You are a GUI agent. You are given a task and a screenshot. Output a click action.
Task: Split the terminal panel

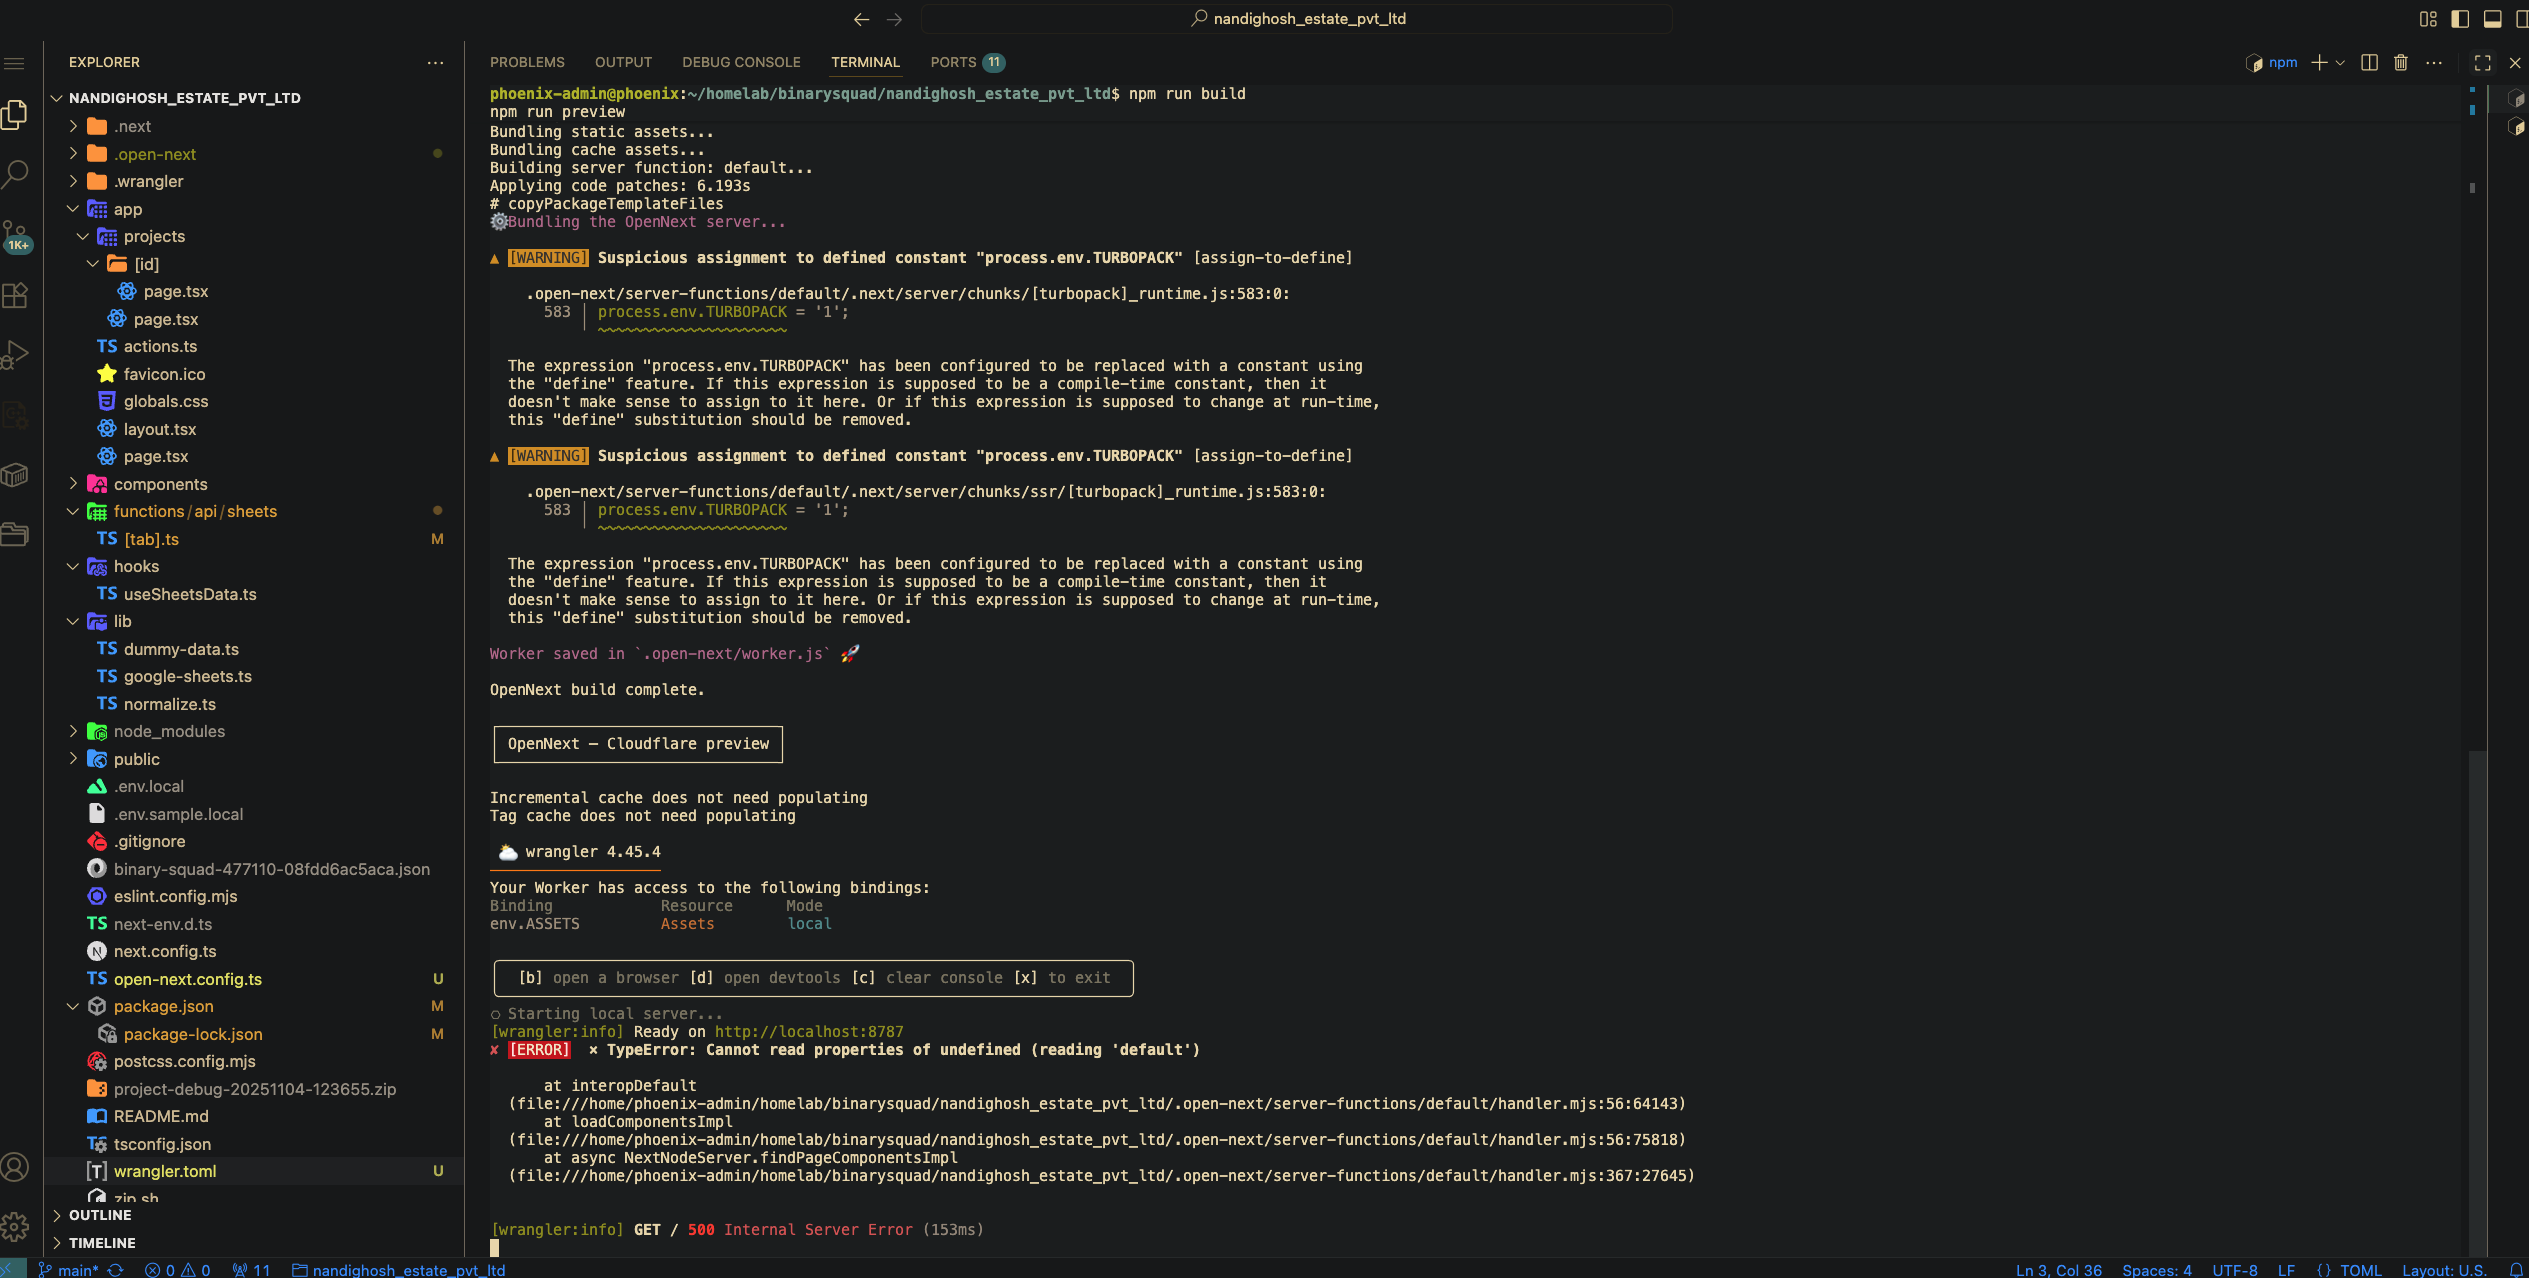point(2369,63)
